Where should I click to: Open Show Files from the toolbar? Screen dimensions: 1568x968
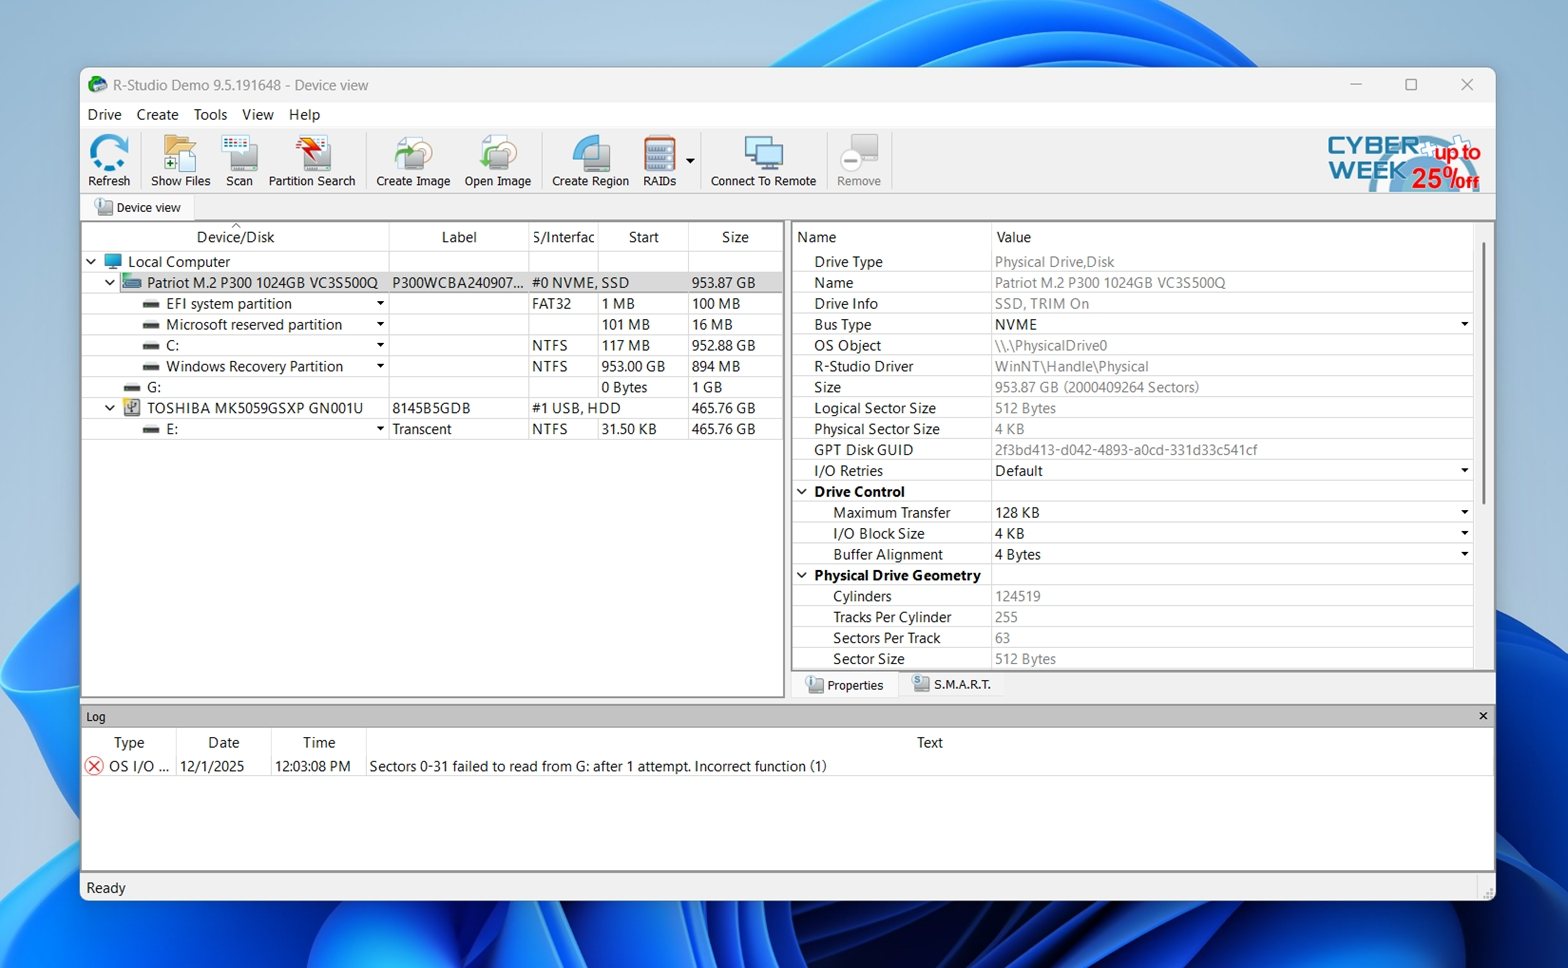pos(180,160)
